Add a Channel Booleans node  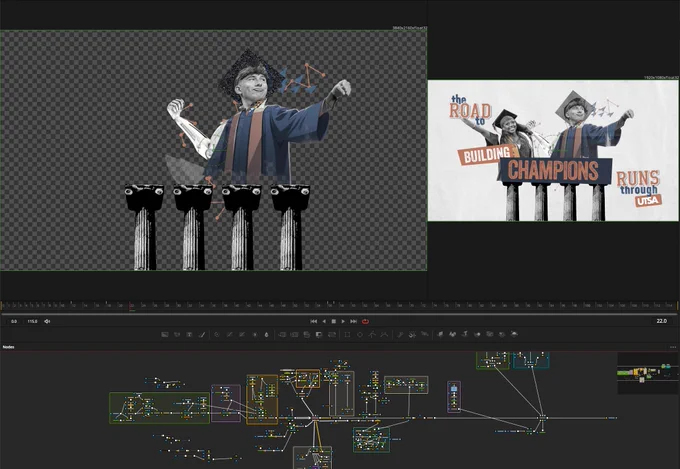[294, 335]
